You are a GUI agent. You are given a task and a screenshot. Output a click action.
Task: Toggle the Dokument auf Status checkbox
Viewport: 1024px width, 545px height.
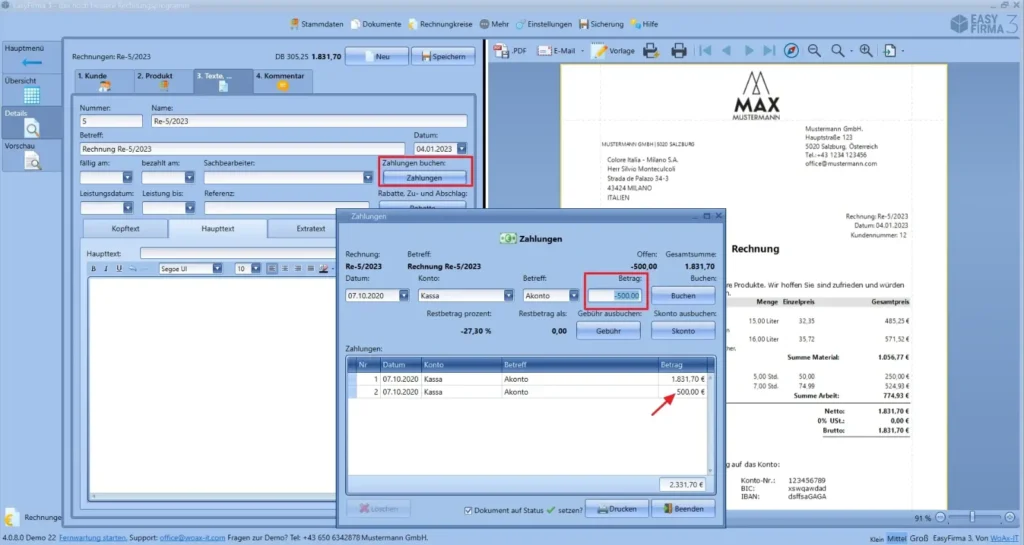469,509
